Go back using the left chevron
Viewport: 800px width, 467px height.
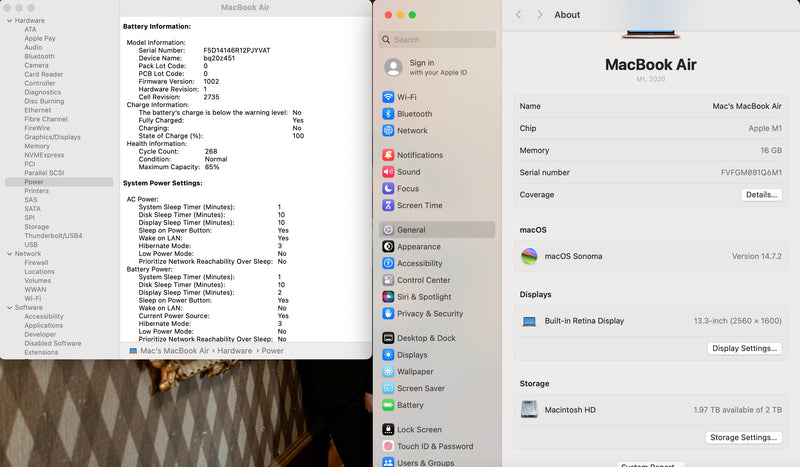tap(518, 15)
